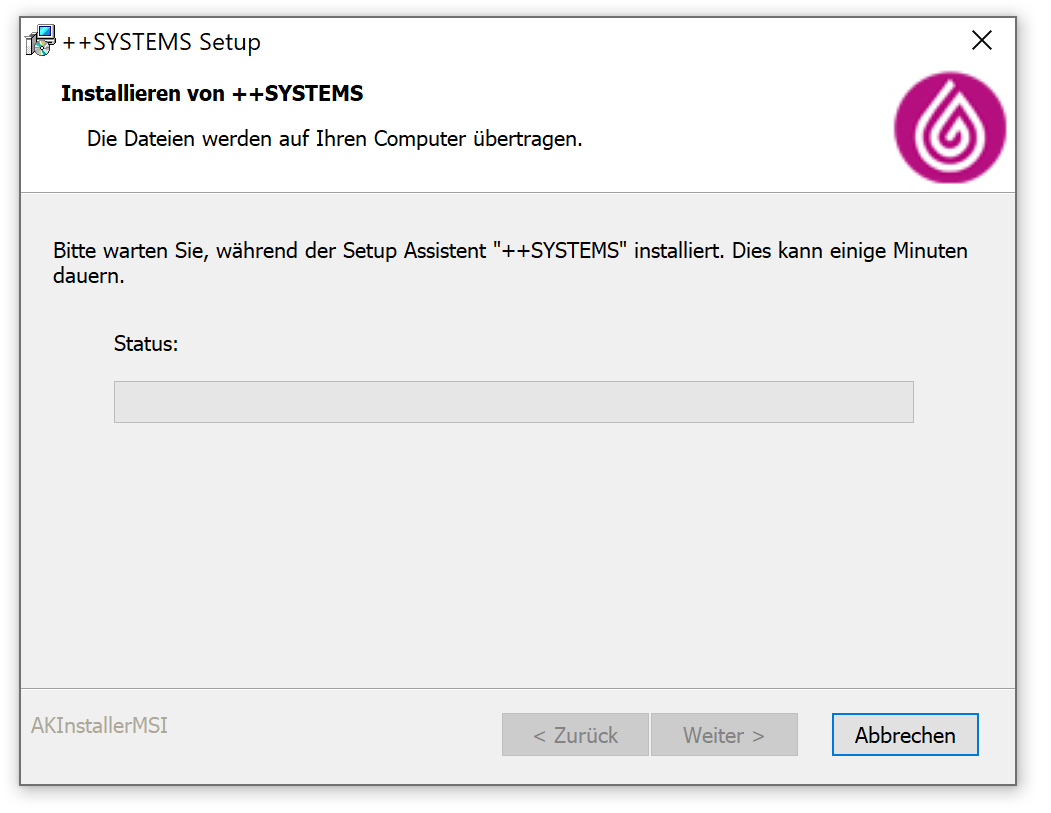Click the AKInstallerMSI label

(x=99, y=726)
